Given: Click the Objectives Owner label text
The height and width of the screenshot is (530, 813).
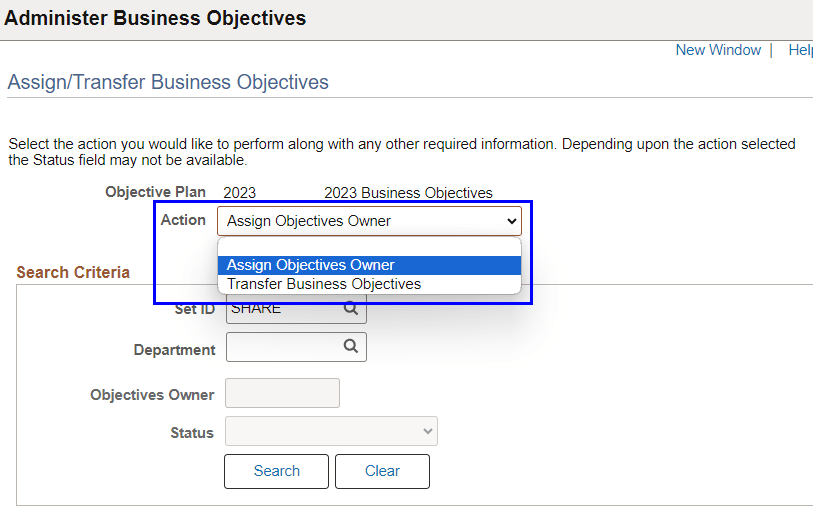Looking at the screenshot, I should point(152,395).
